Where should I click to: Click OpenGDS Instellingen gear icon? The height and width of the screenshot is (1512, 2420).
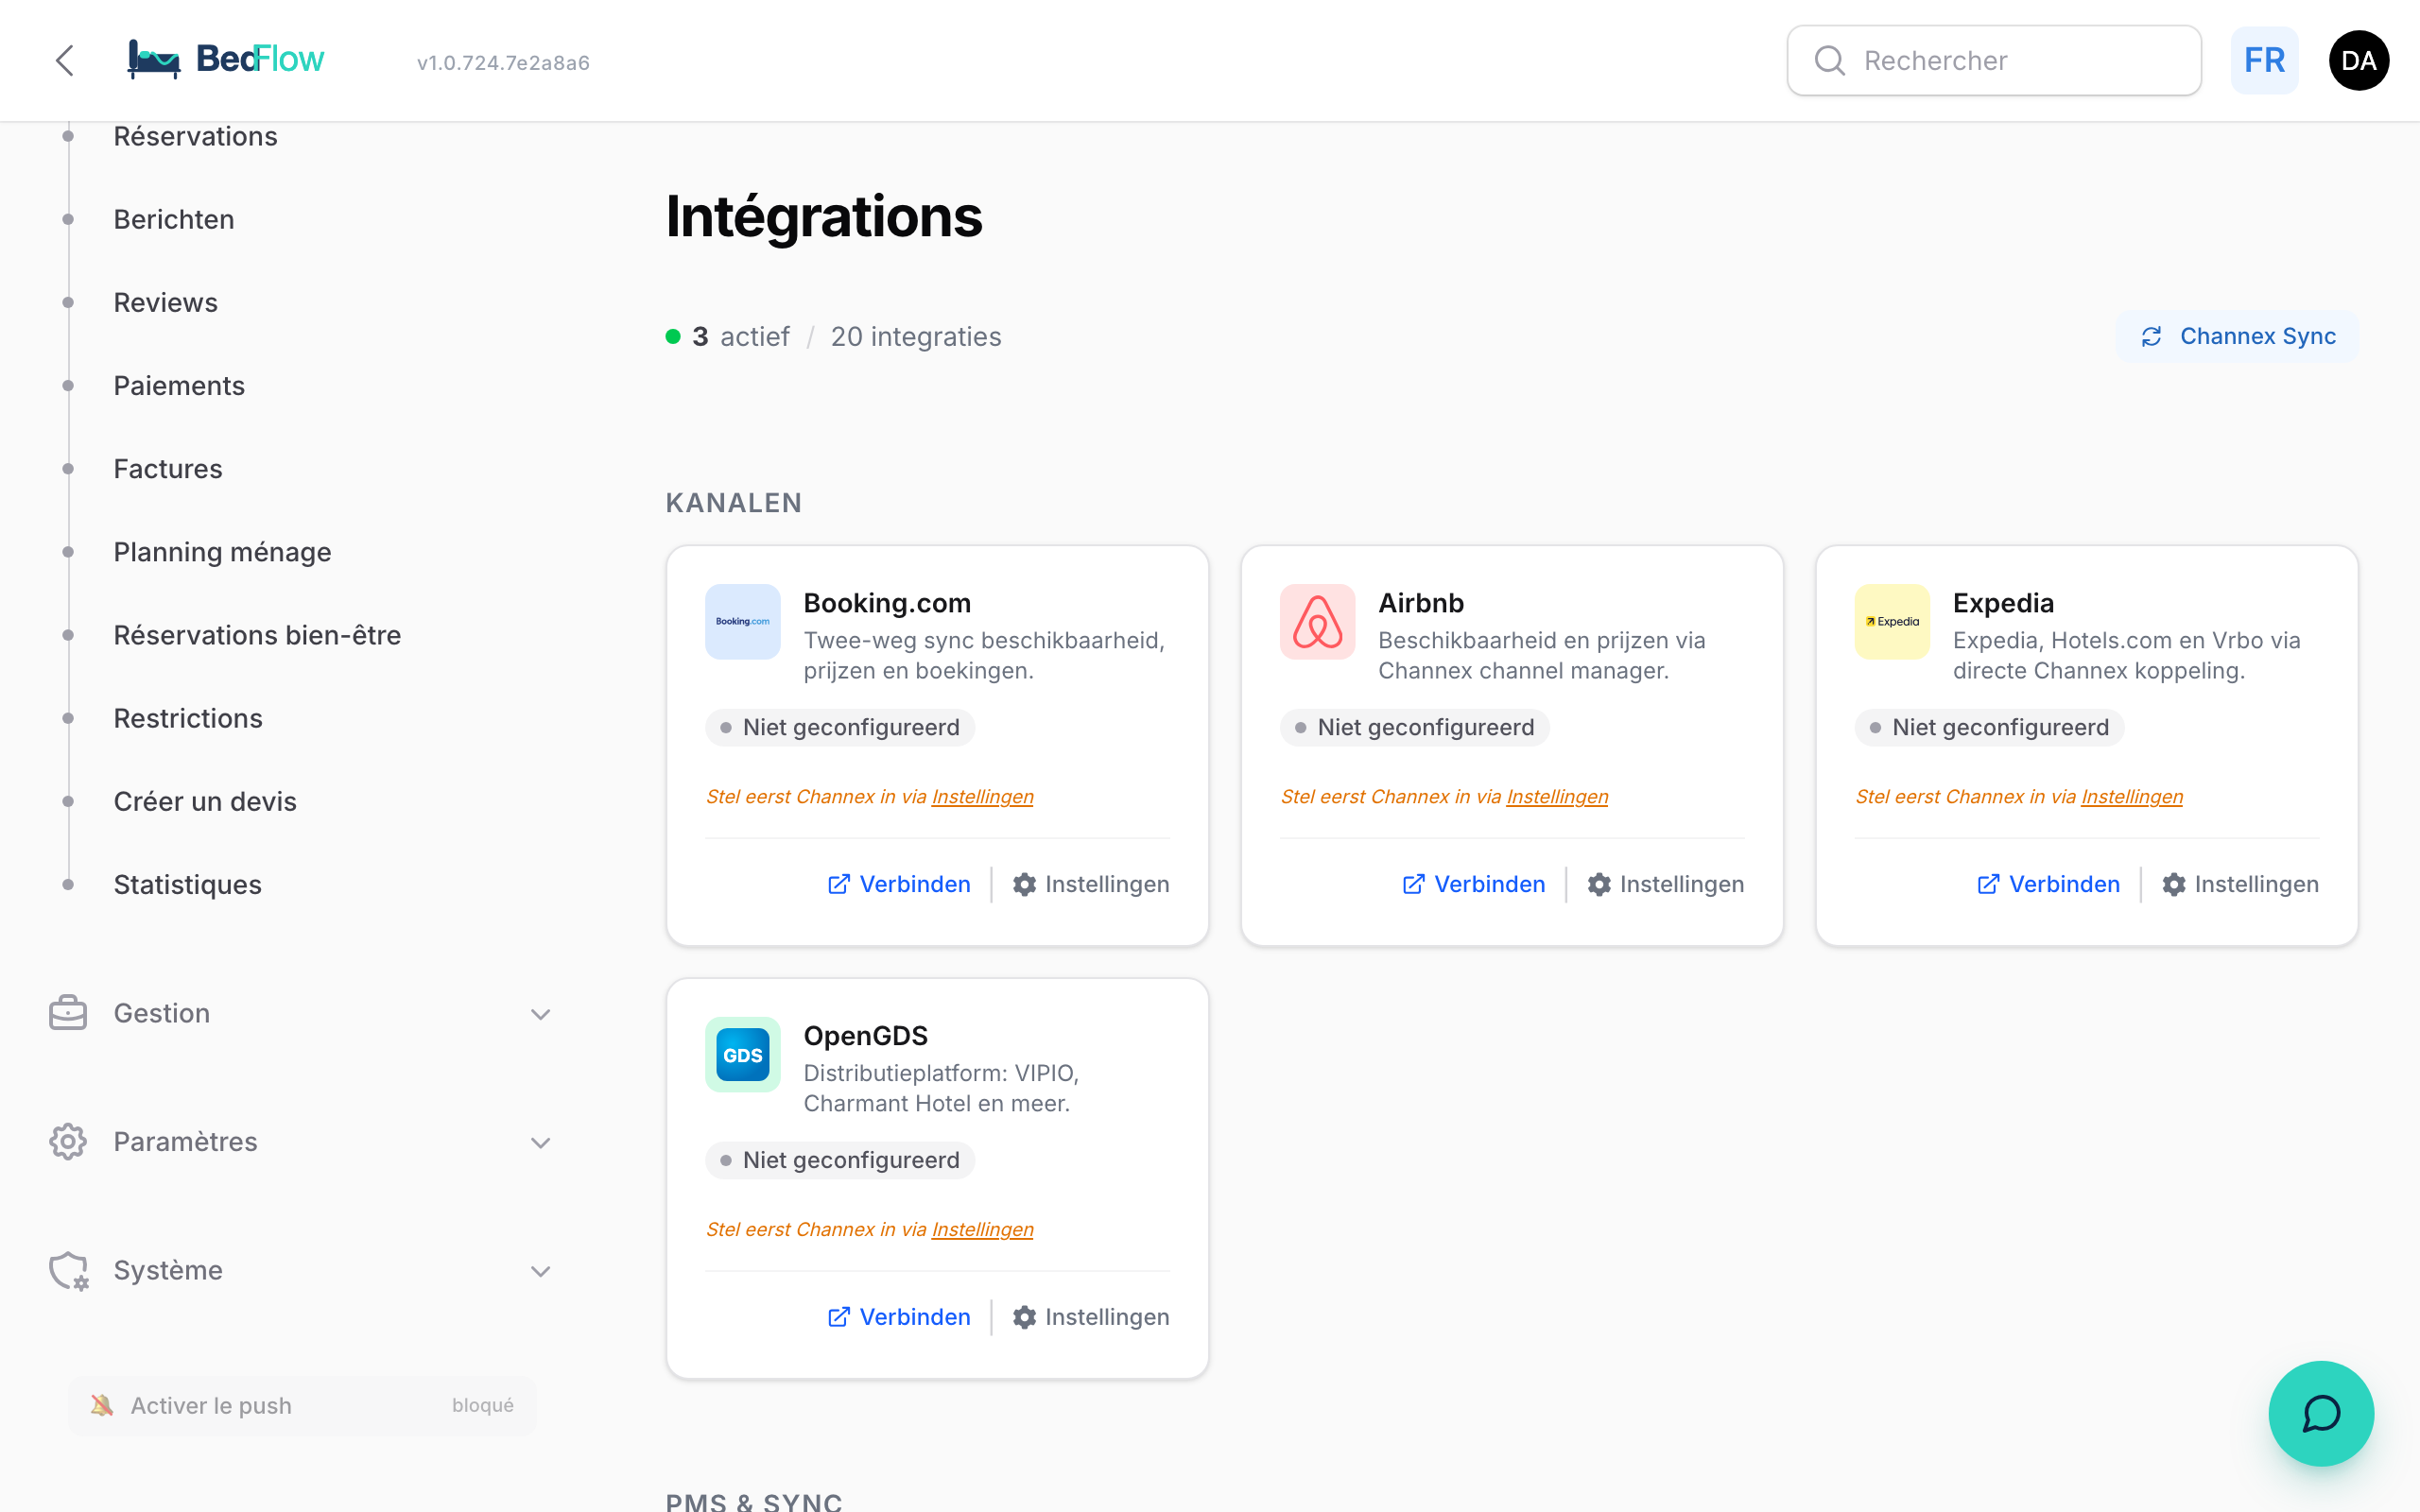coord(1024,1317)
